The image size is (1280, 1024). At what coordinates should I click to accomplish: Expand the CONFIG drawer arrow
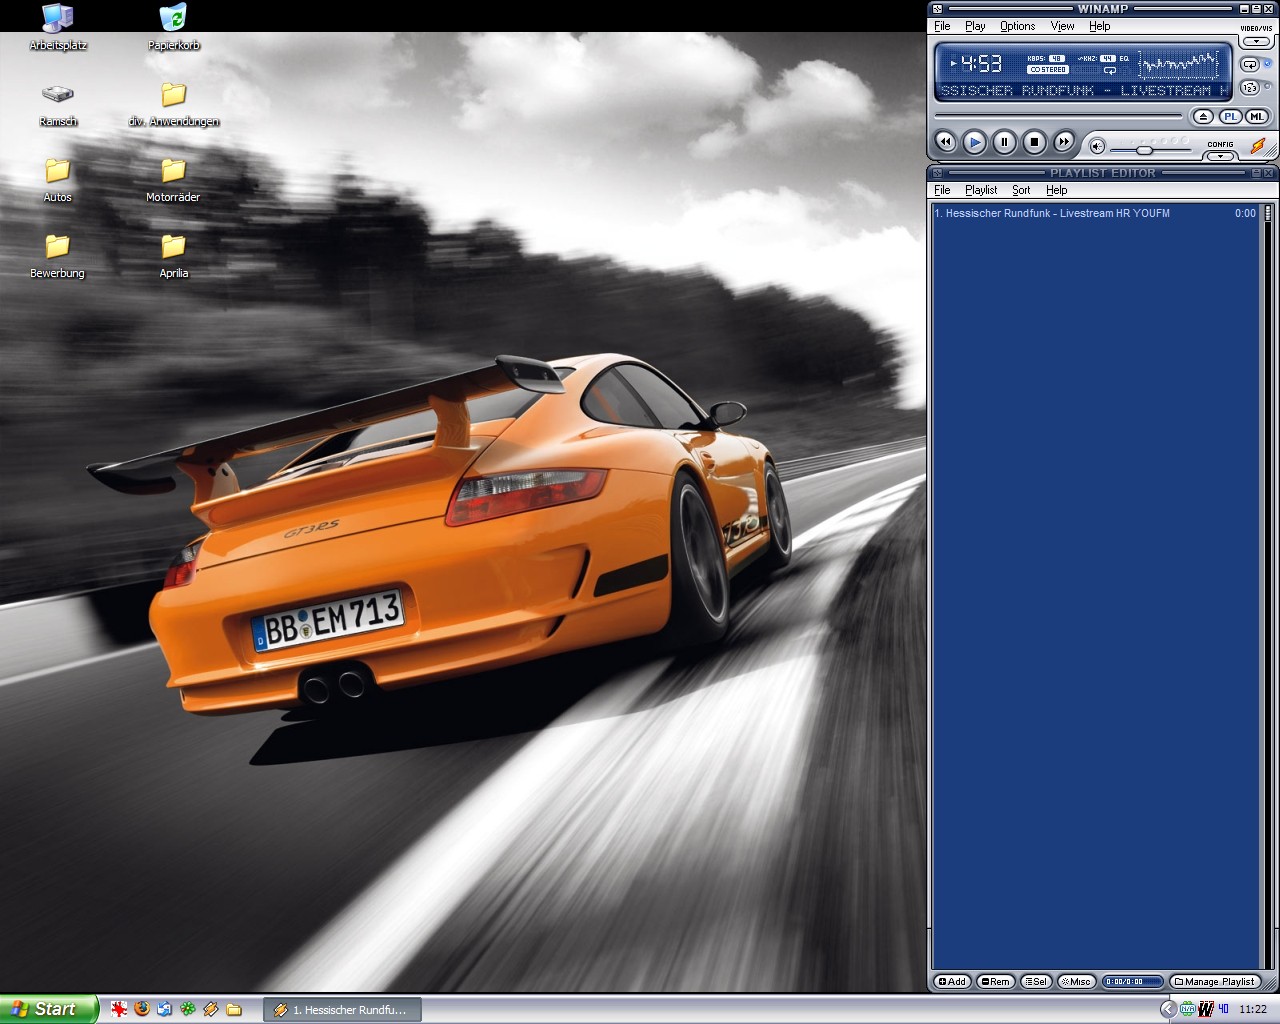[x=1221, y=156]
